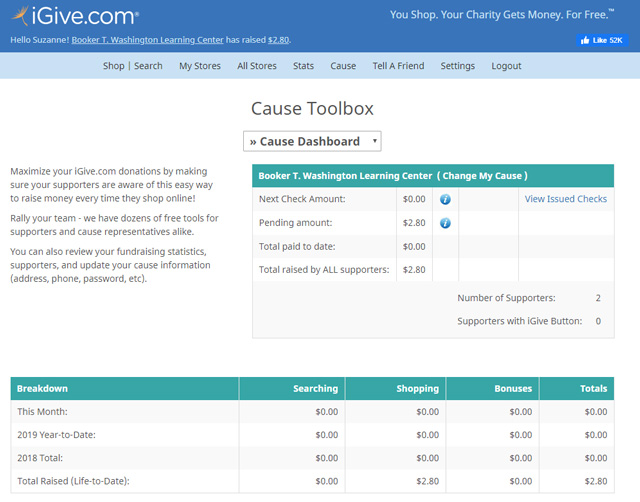Click the Bonuses column header

(x=513, y=389)
